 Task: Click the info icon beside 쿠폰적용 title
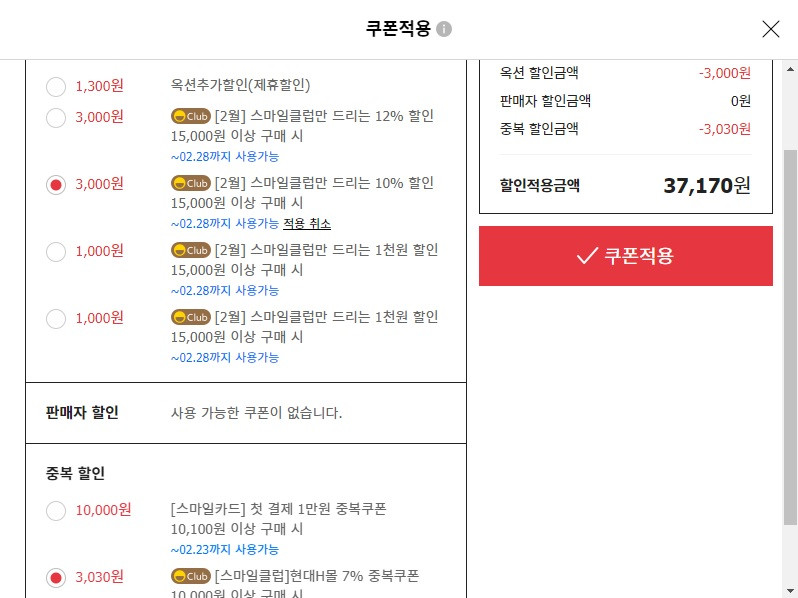444,29
